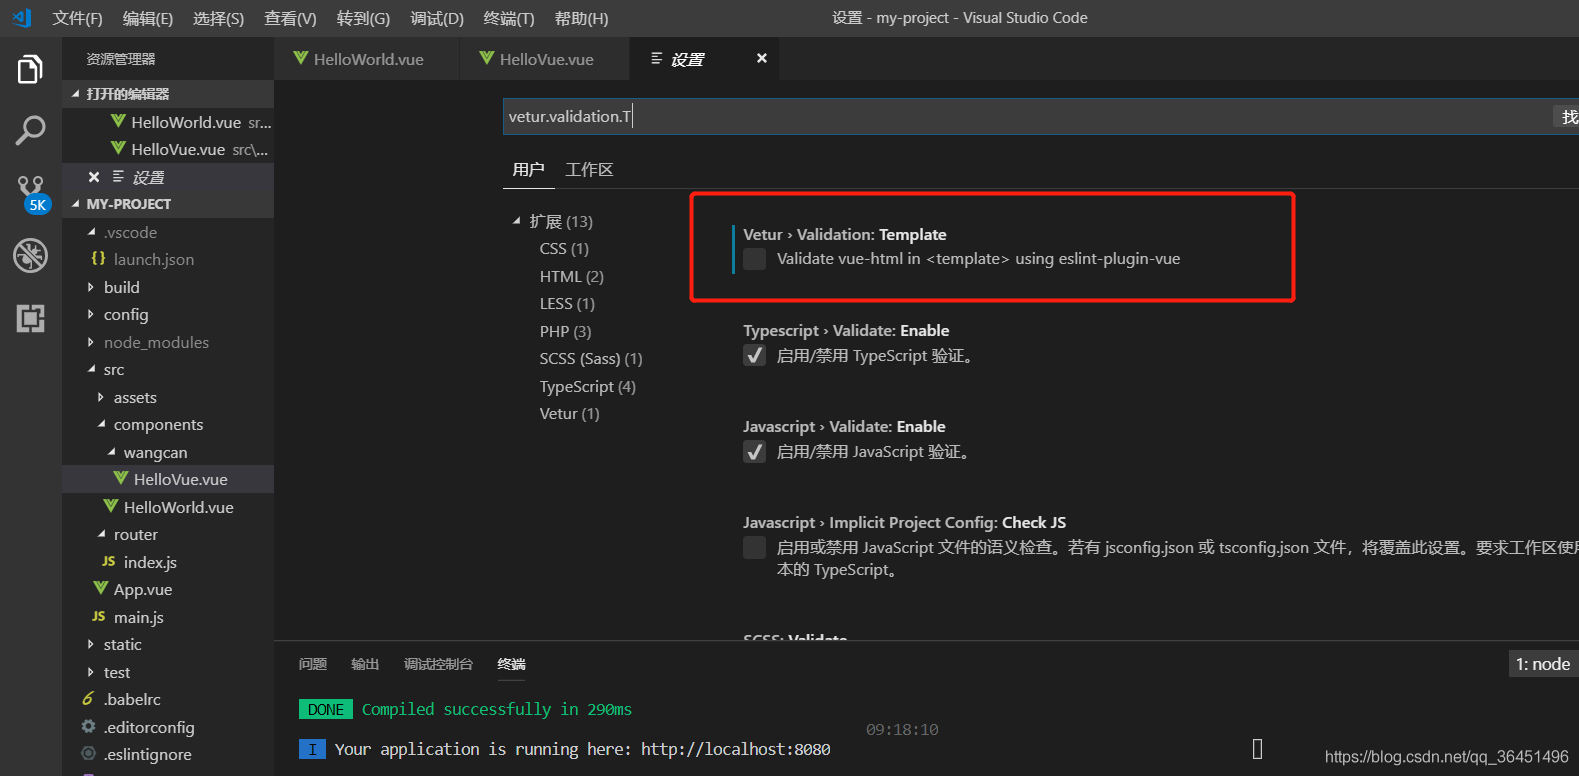
Task: Close 设置 in open editors list
Action: pyautogui.click(x=94, y=177)
